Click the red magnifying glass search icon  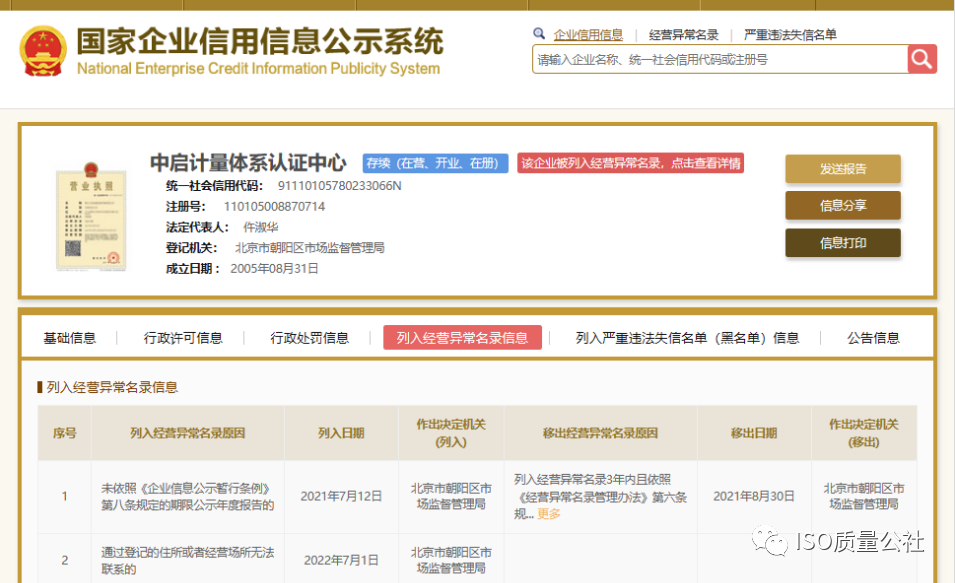pyautogui.click(x=921, y=59)
